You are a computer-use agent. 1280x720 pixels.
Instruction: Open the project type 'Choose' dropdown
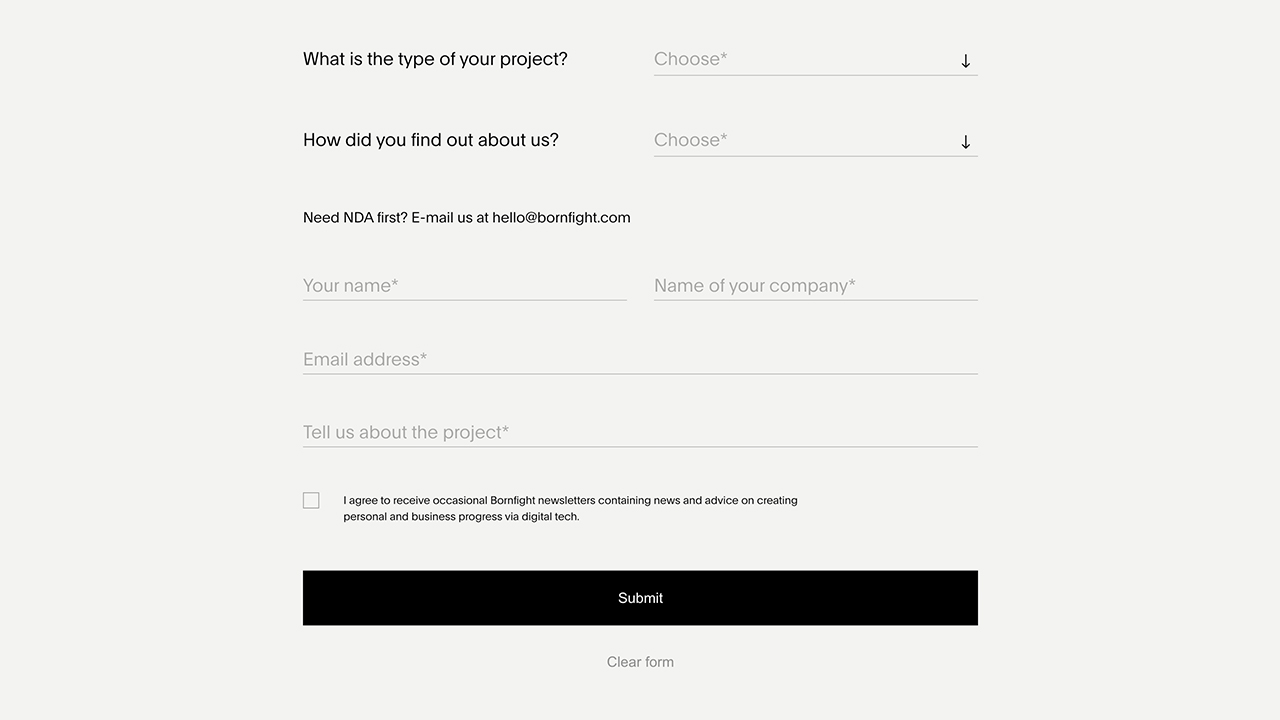pyautogui.click(x=800, y=60)
